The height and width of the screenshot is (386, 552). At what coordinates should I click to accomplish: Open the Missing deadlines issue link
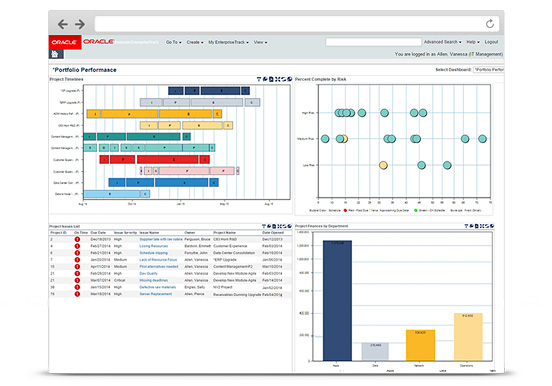point(153,280)
